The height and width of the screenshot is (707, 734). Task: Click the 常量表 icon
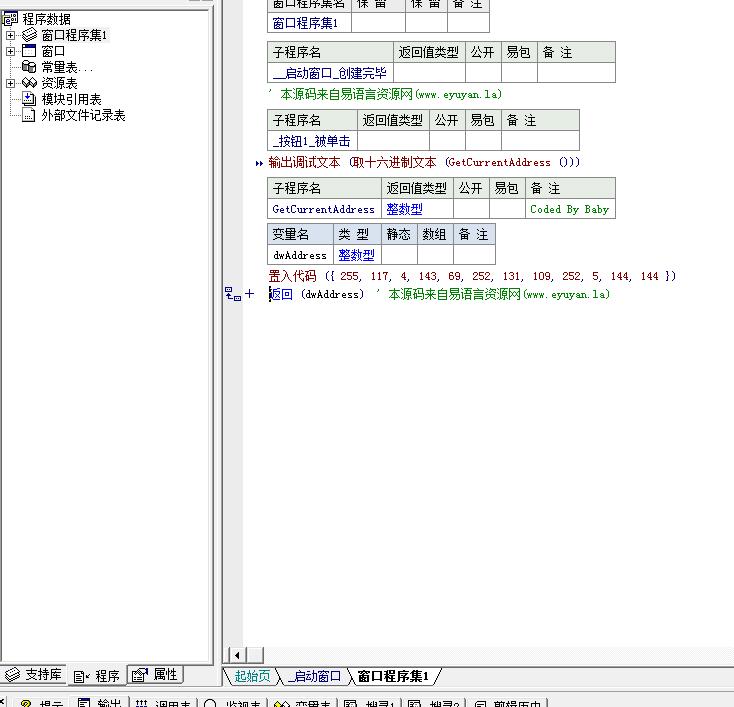coord(29,67)
